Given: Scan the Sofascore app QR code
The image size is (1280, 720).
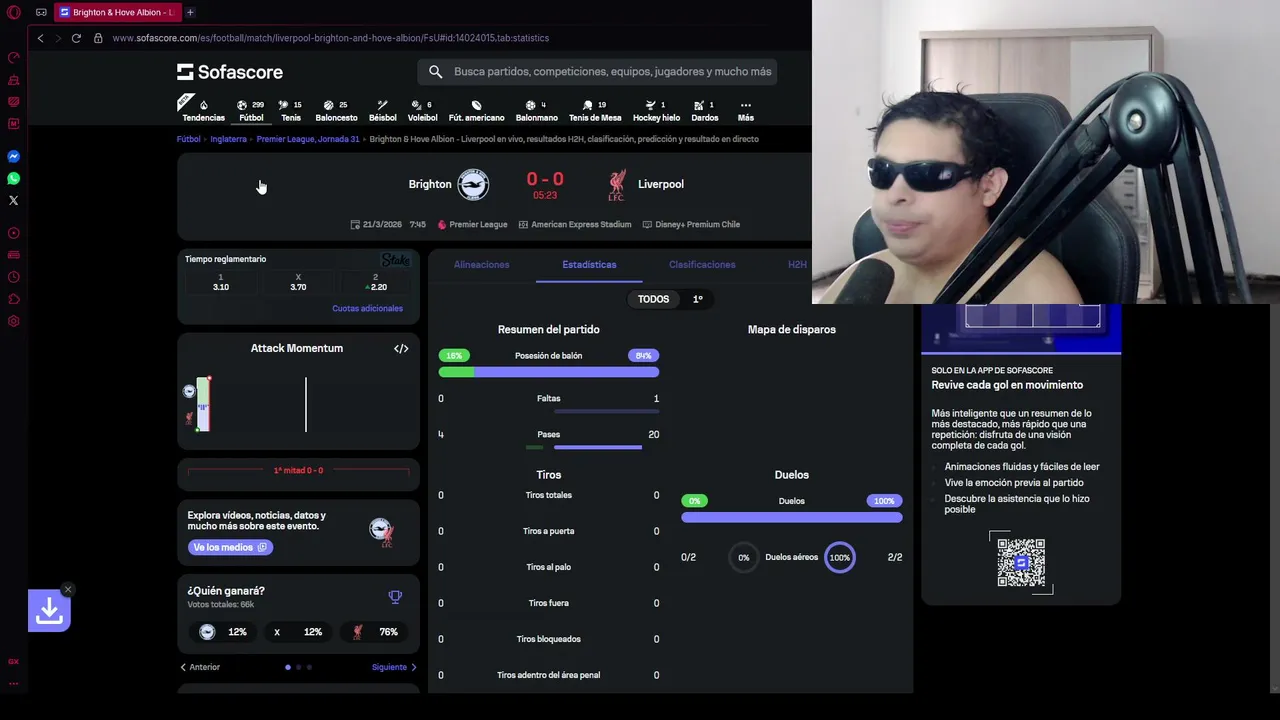Looking at the screenshot, I should pos(1021,562).
